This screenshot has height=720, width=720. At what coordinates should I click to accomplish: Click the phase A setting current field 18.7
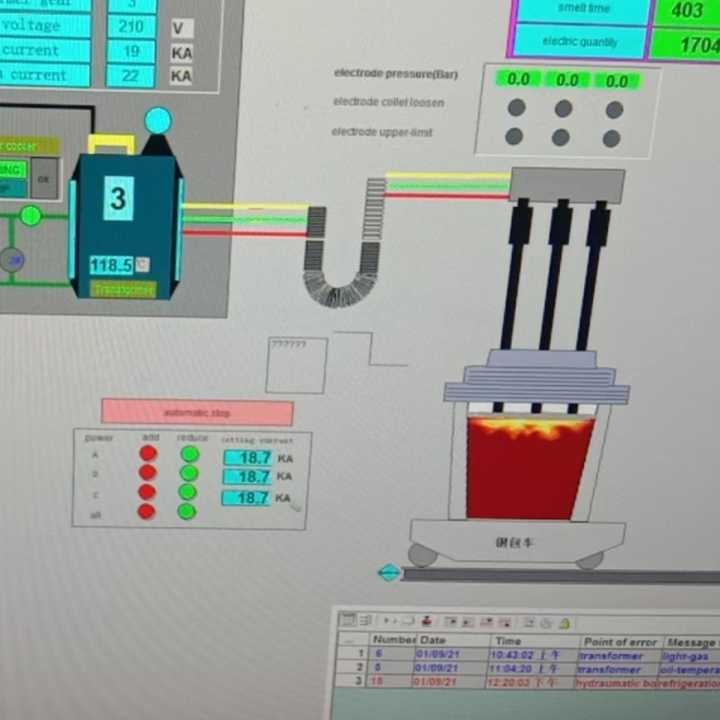pos(248,457)
